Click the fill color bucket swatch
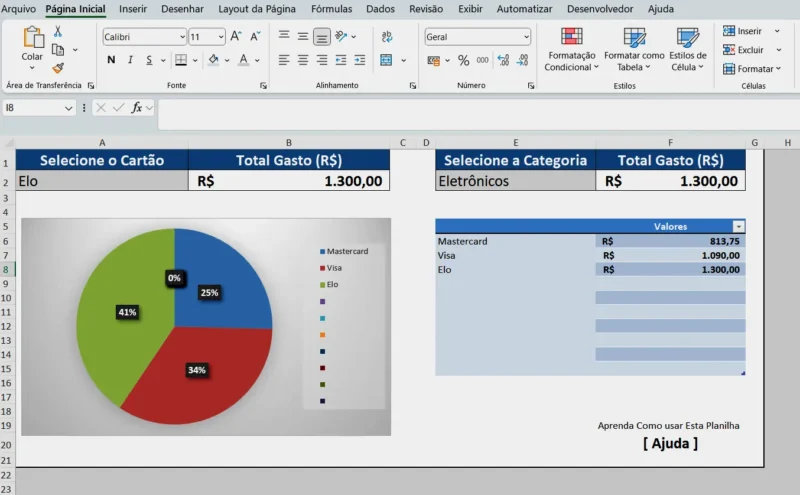This screenshot has height=495, width=800. pyautogui.click(x=212, y=60)
